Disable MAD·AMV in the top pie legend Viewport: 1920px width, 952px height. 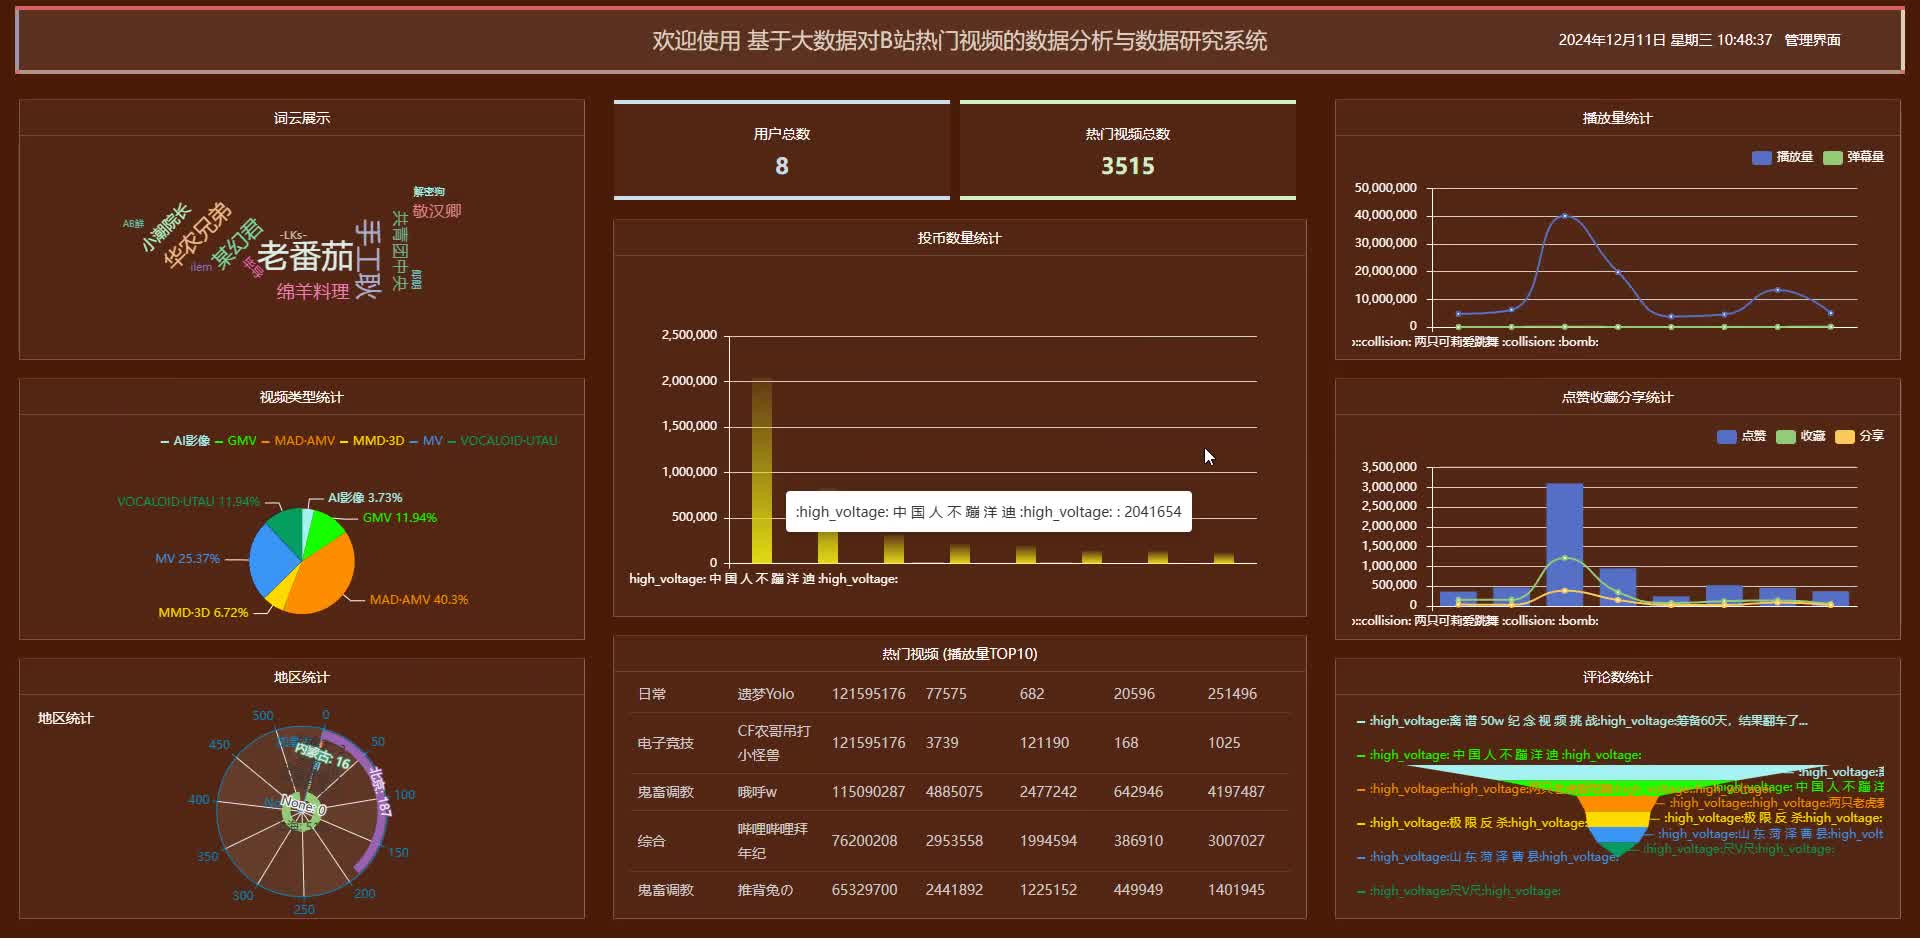[x=298, y=441]
